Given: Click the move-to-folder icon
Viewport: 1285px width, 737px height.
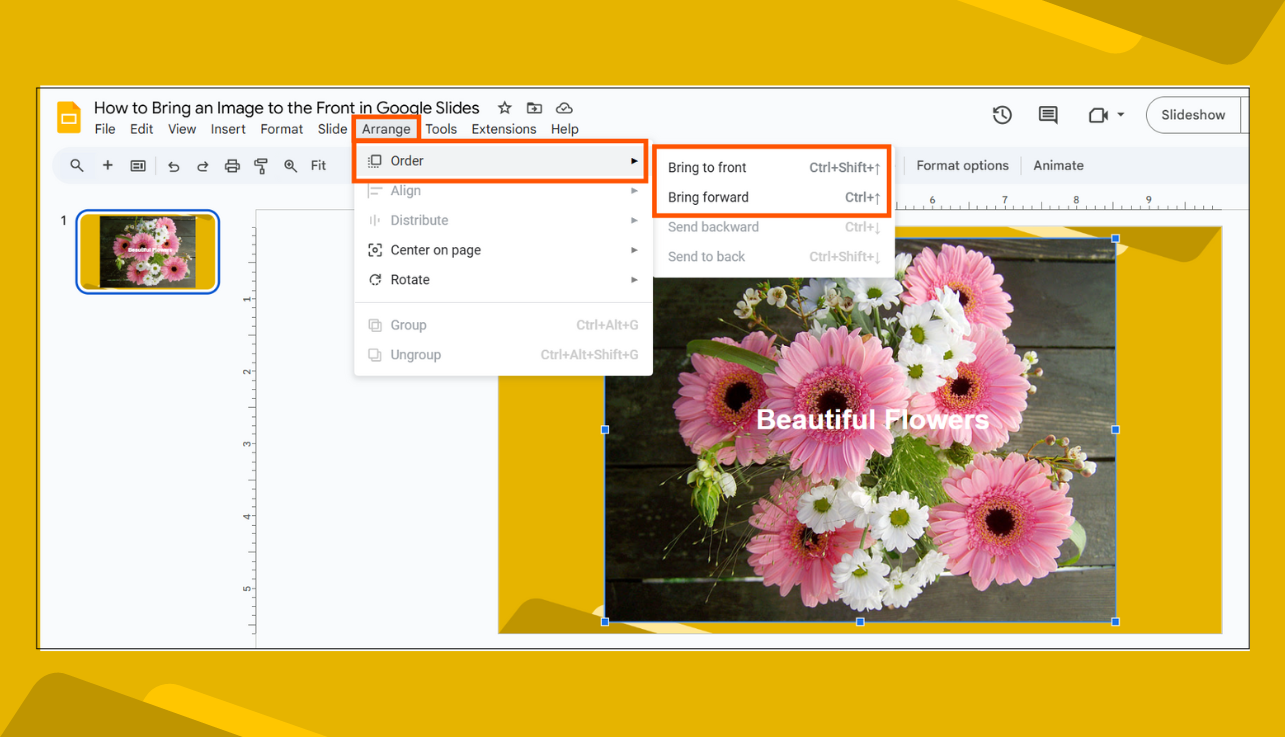Looking at the screenshot, I should 534,107.
